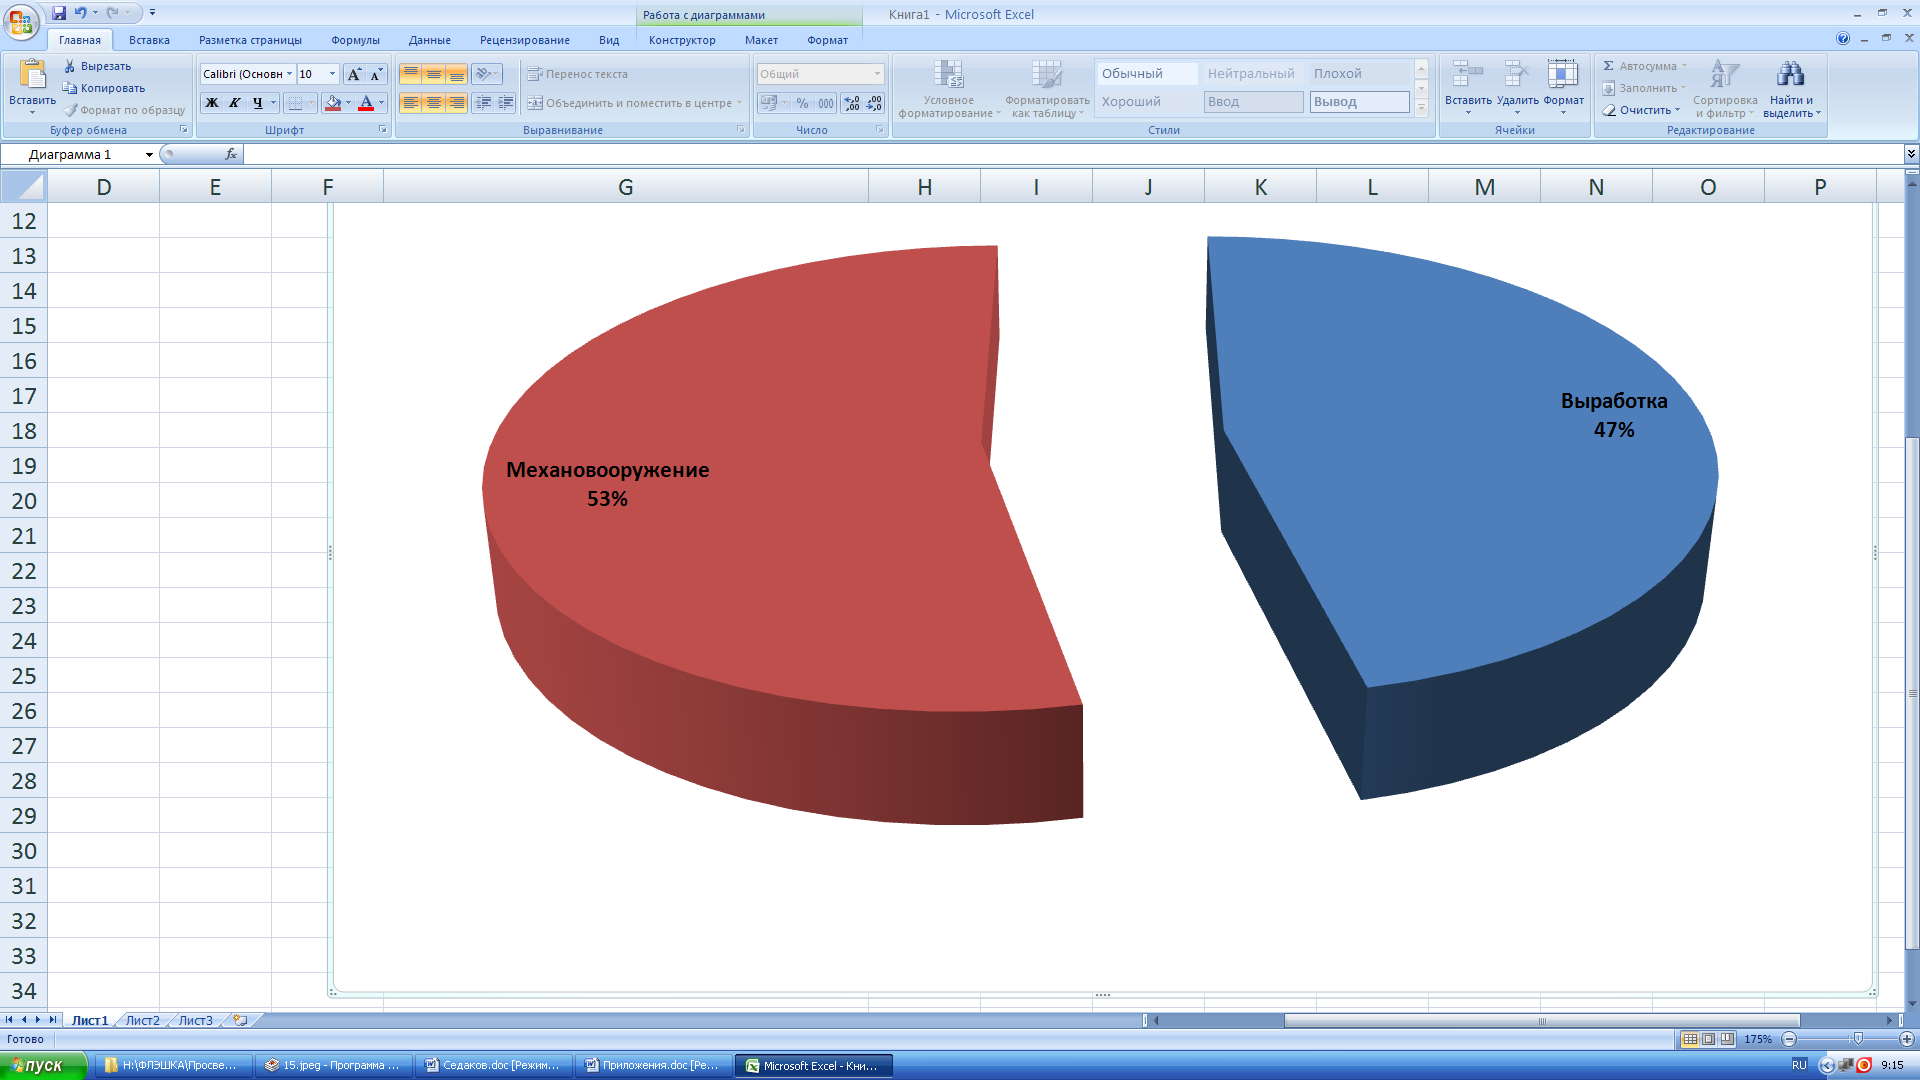Image resolution: width=1920 pixels, height=1080 pixels.
Task: Click the Paste (Вставить) clipboard icon
Action: click(x=32, y=75)
